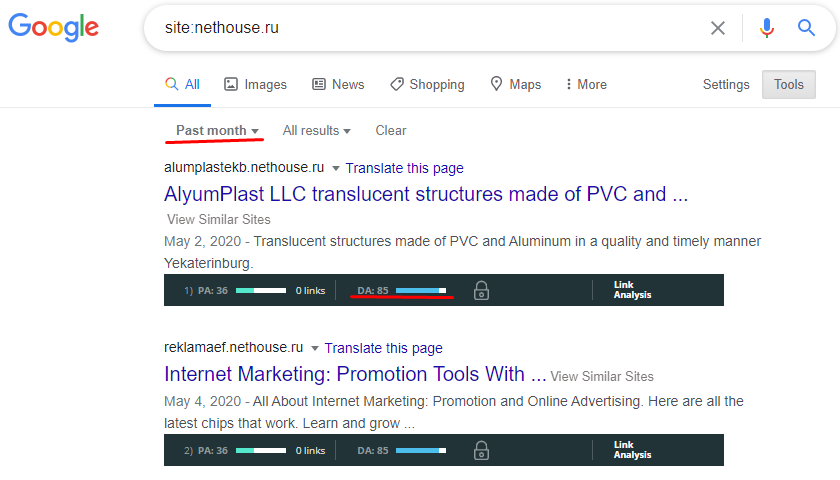Expand arrow next to reklamaef.nethouse.ru
The height and width of the screenshot is (480, 840).
coord(315,348)
